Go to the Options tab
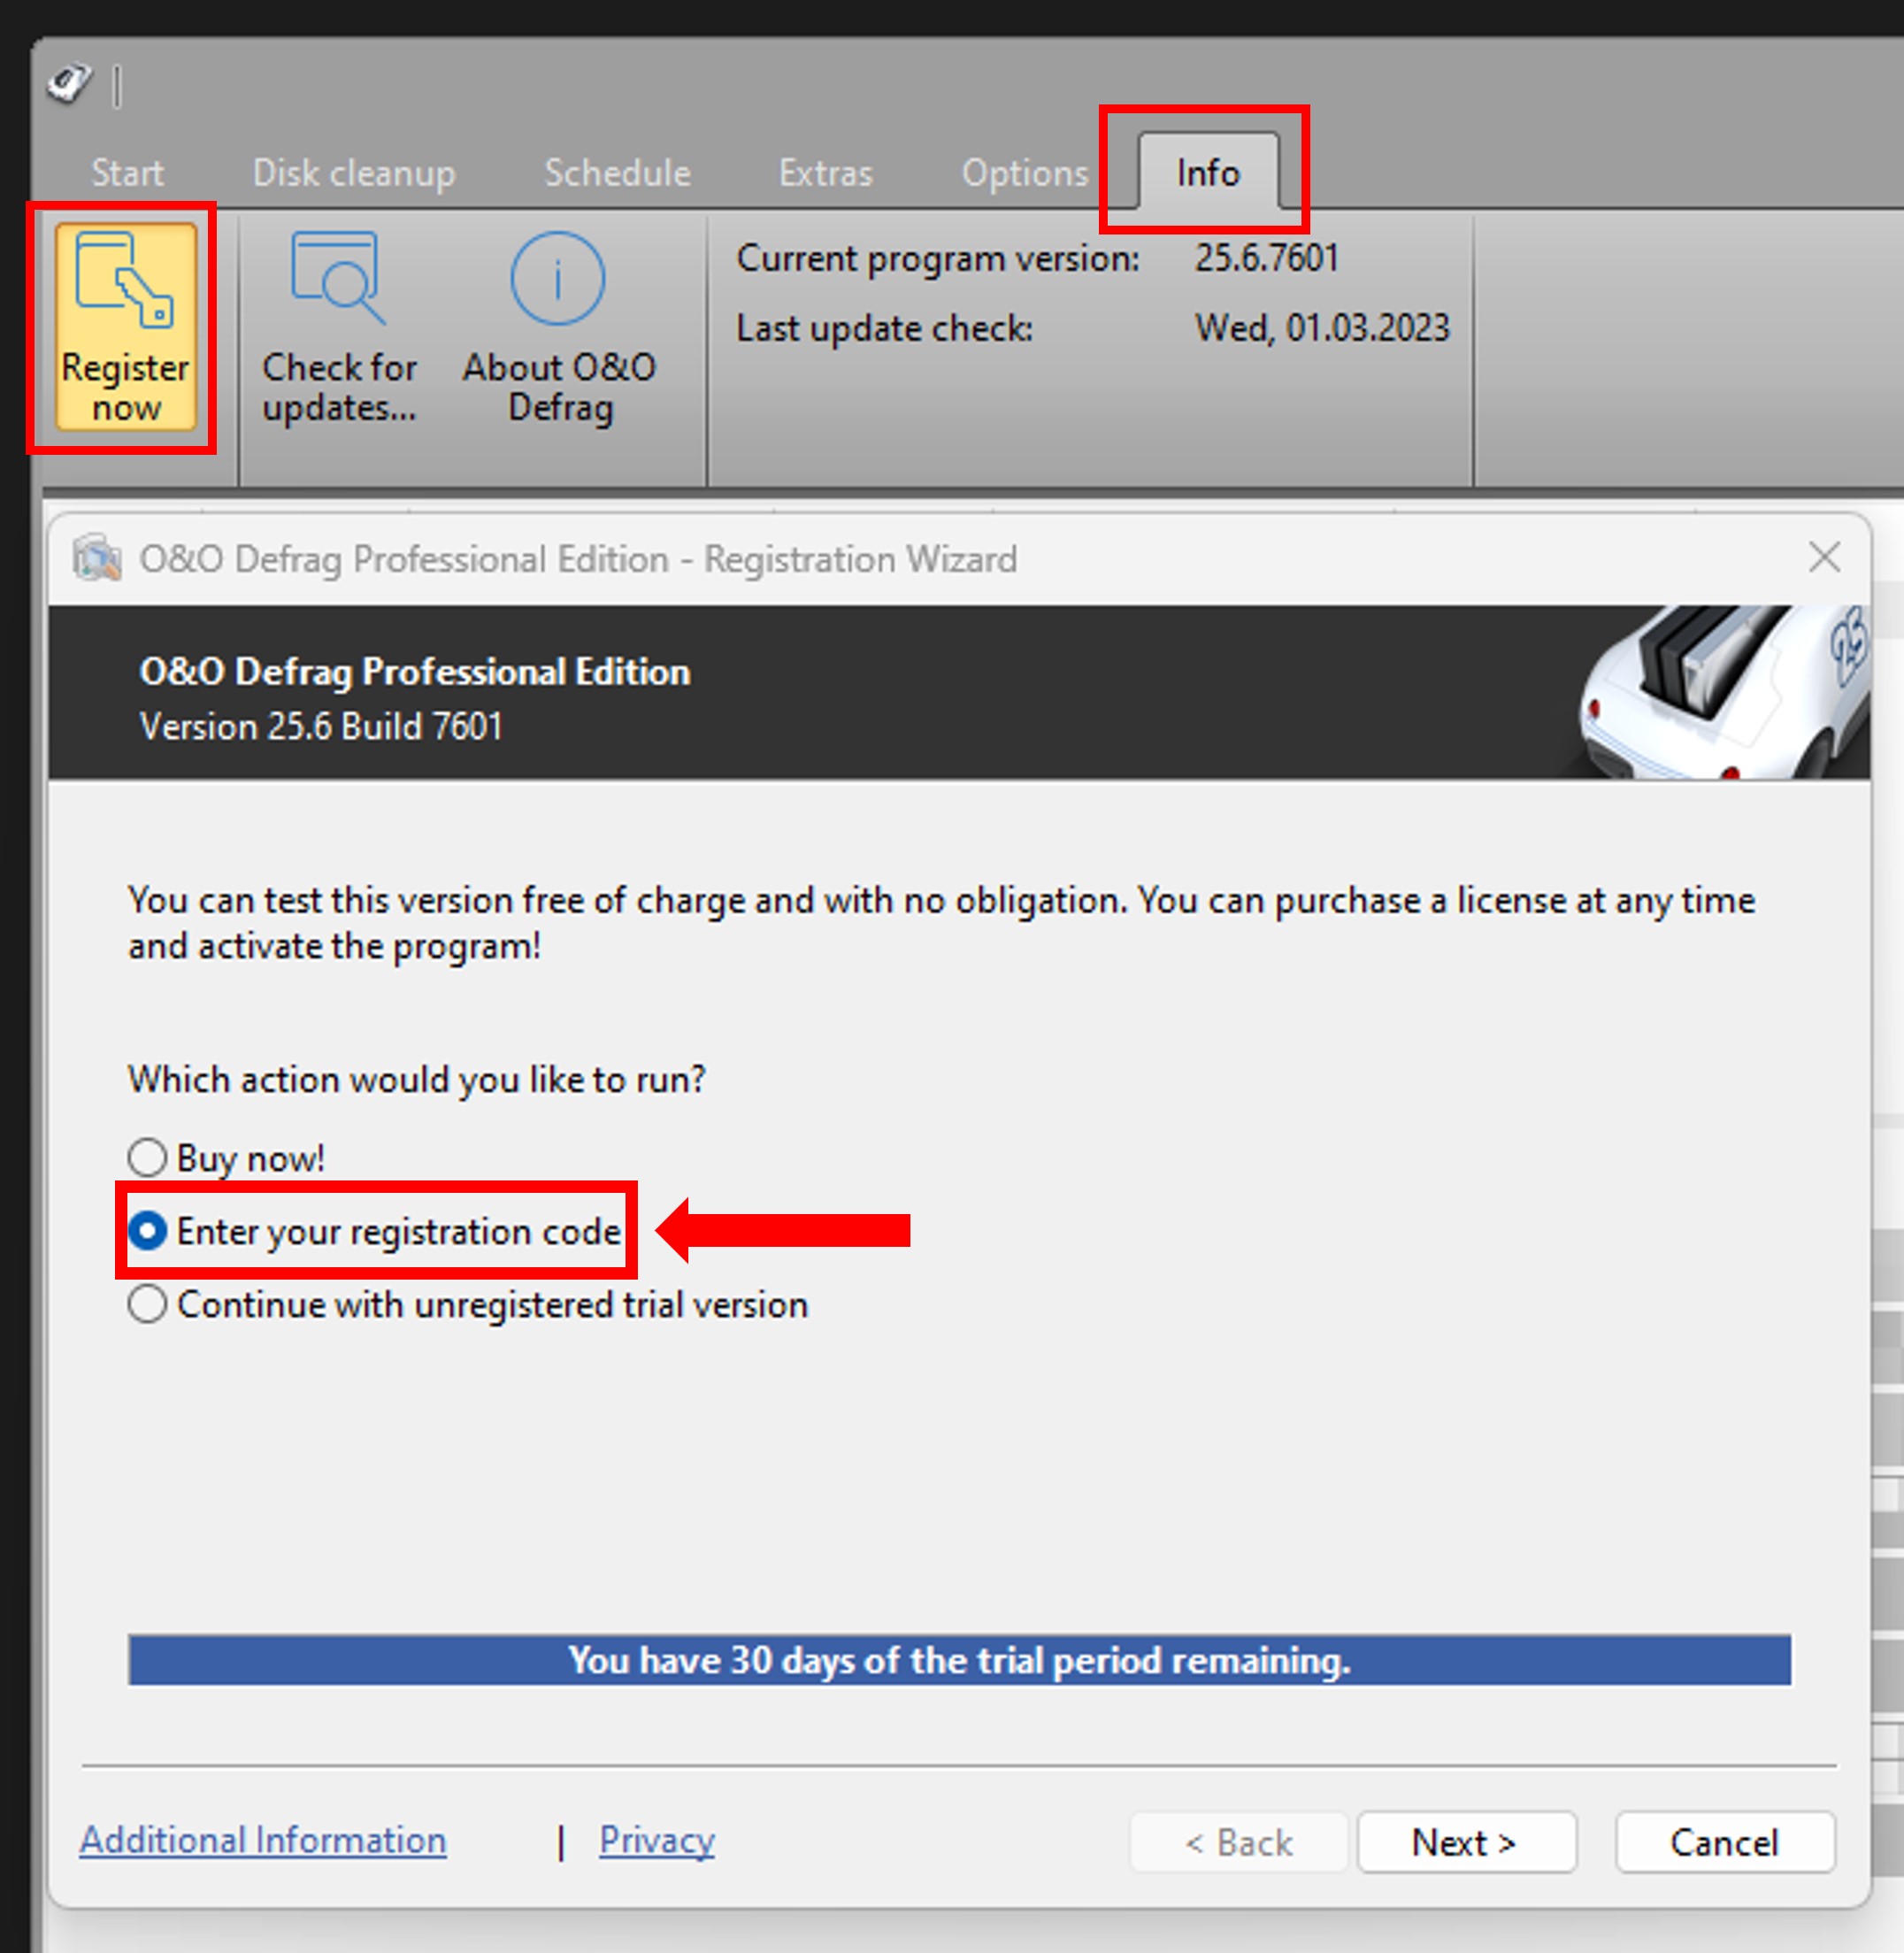This screenshot has height=1953, width=1904. tap(1024, 172)
